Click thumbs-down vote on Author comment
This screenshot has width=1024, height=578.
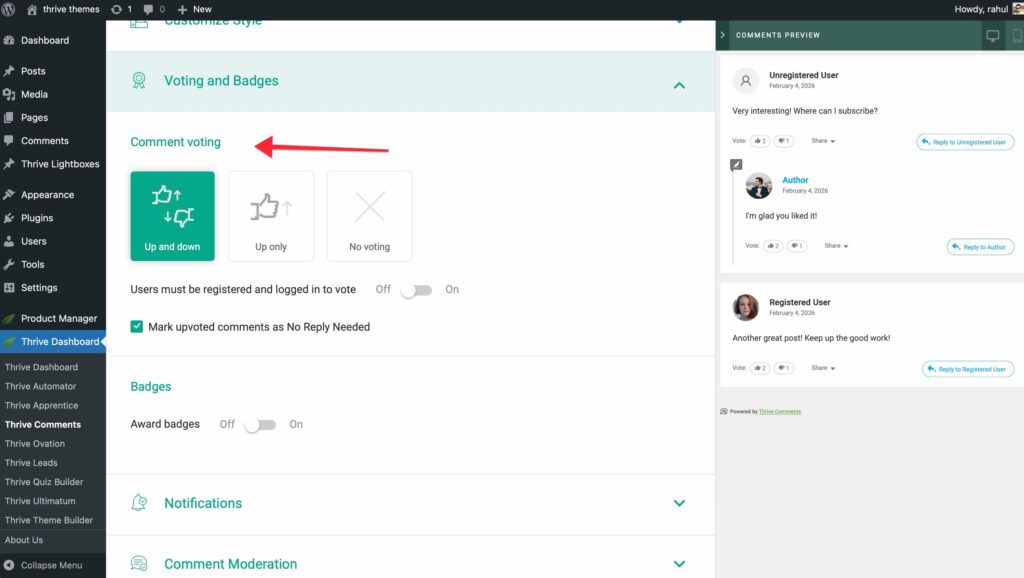pos(796,245)
